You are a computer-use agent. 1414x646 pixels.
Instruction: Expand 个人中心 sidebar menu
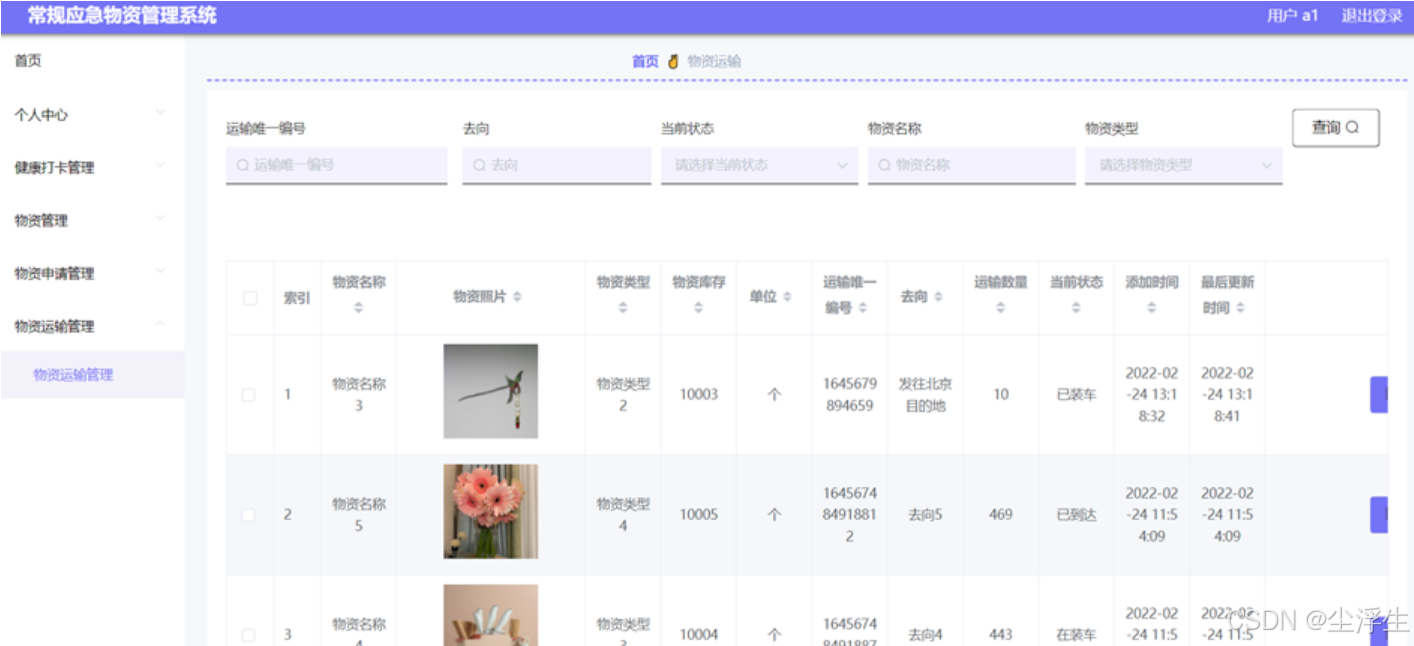92,114
